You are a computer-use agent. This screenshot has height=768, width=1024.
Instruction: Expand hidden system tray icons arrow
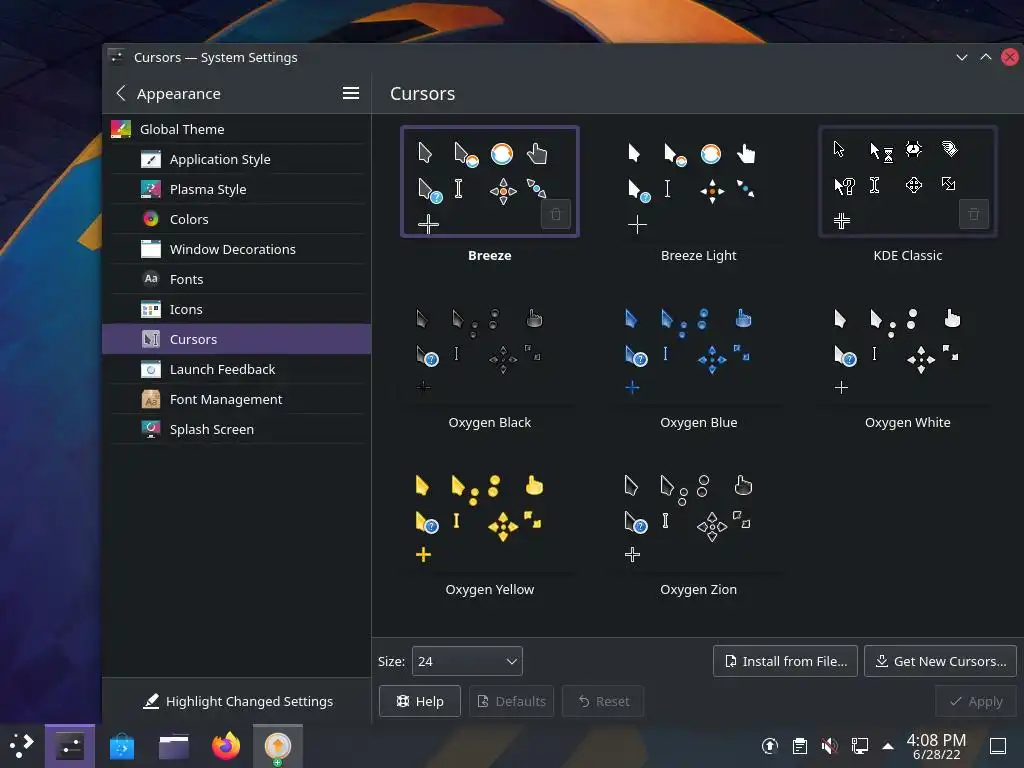pyautogui.click(x=888, y=746)
